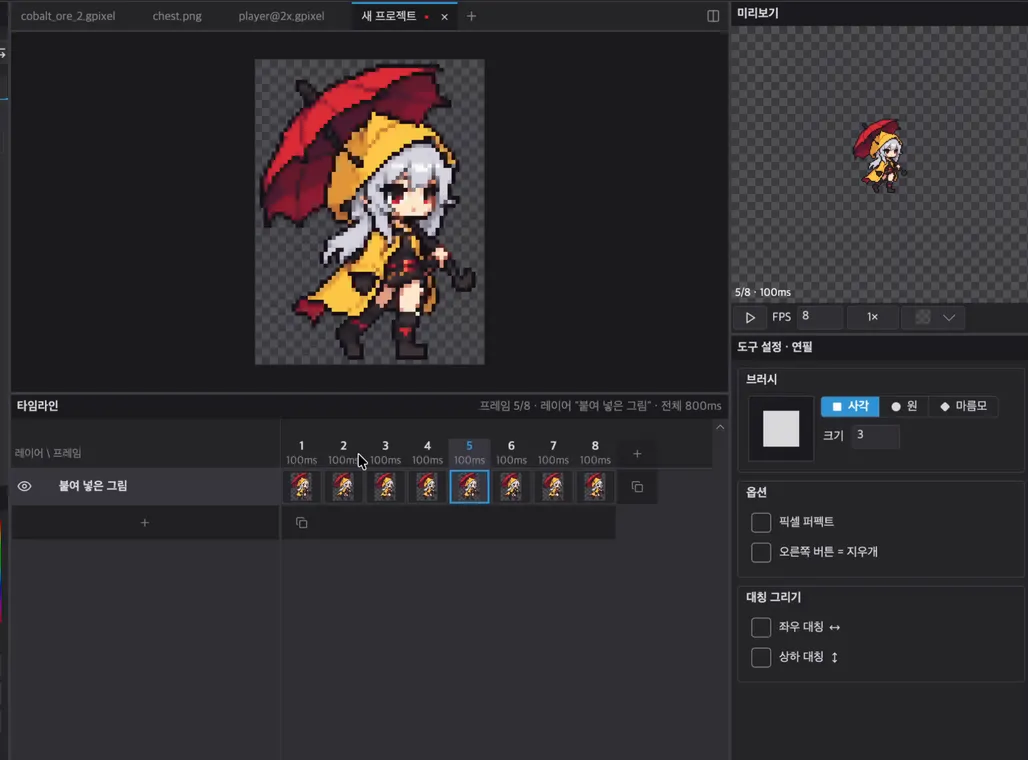Select the 원 brush shape
The width and height of the screenshot is (1028, 760).
coord(904,407)
